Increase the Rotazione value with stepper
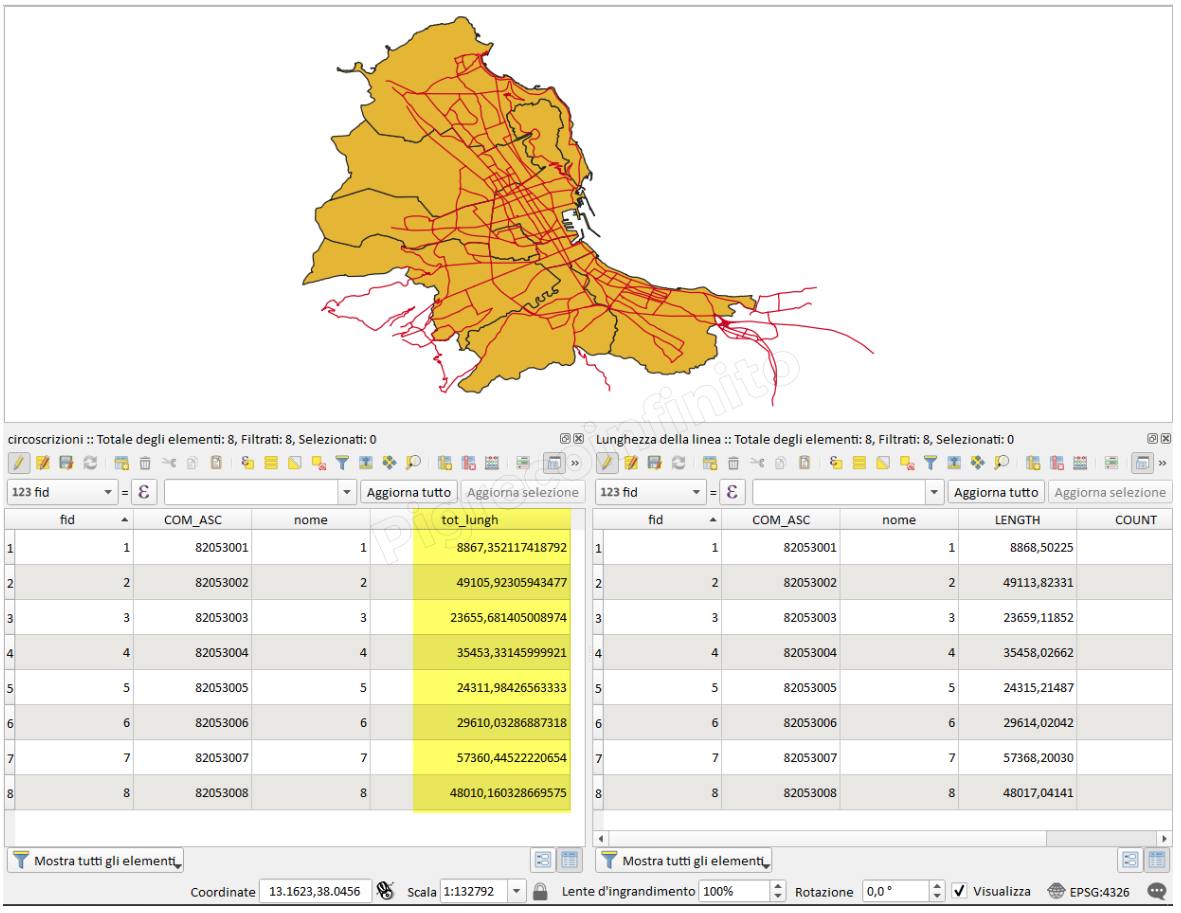1181x913 pixels. [936, 886]
